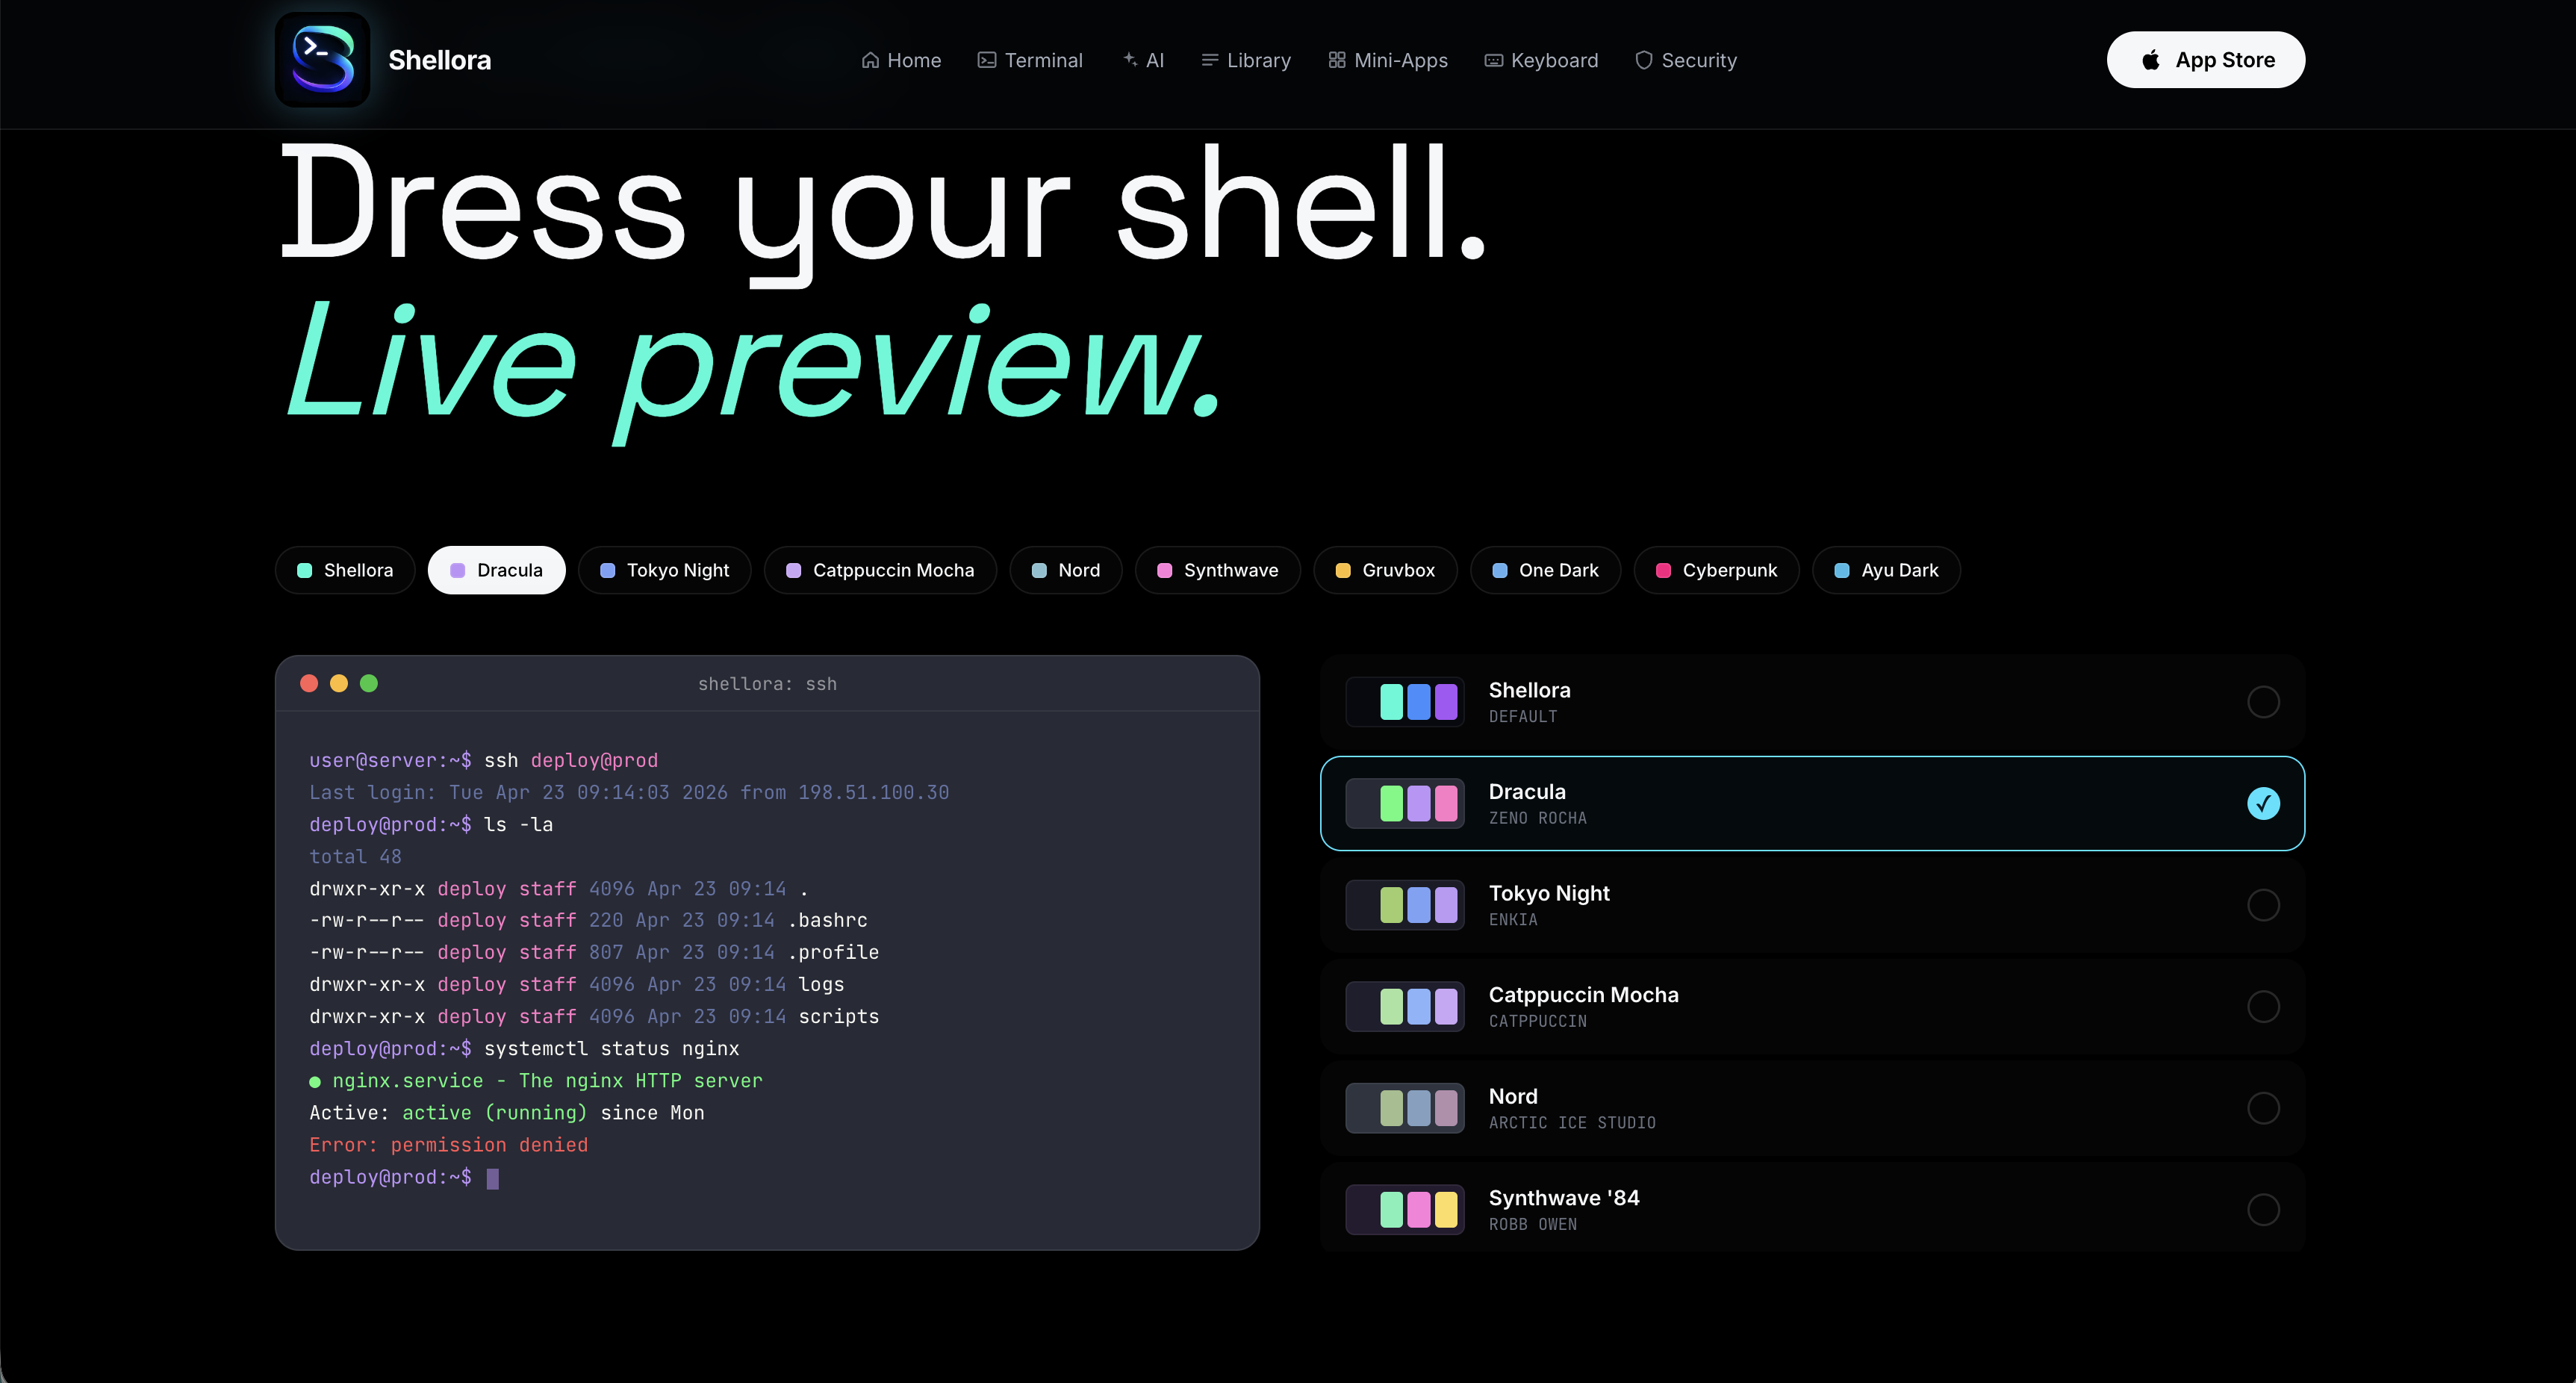The image size is (2576, 1383).
Task: Switch to the Synthwave theme chip
Action: (1217, 570)
